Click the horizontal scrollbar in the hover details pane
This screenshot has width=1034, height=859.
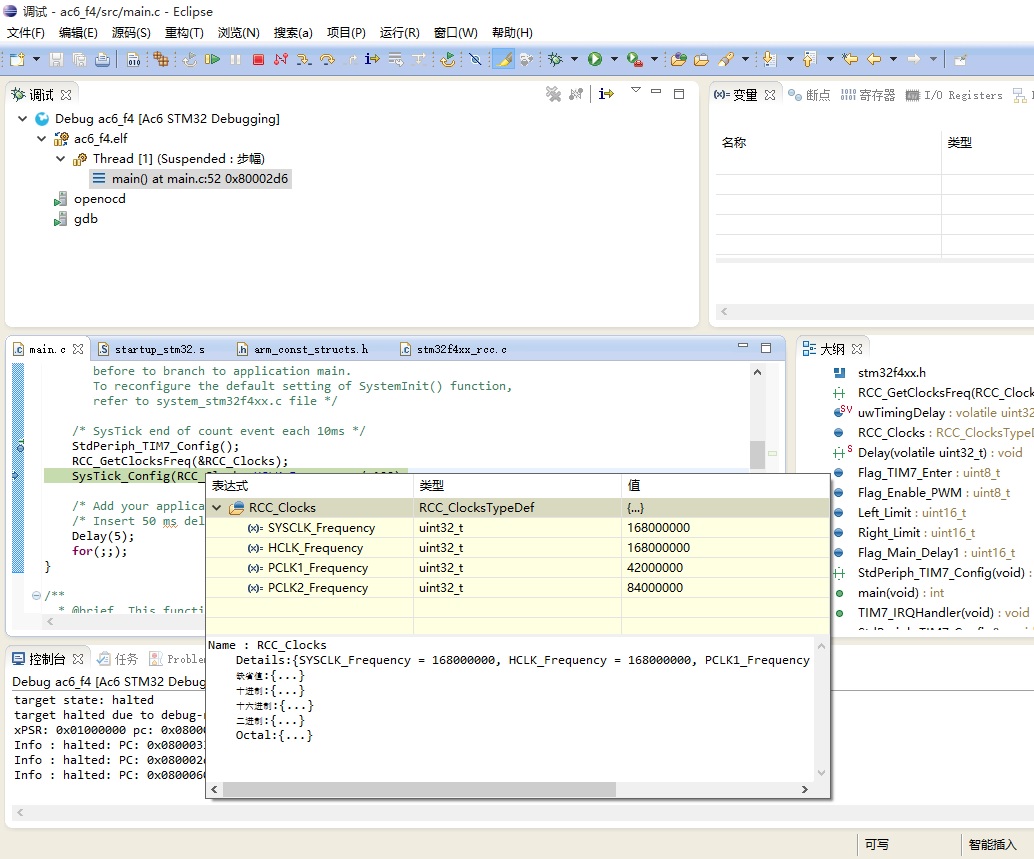(x=419, y=789)
